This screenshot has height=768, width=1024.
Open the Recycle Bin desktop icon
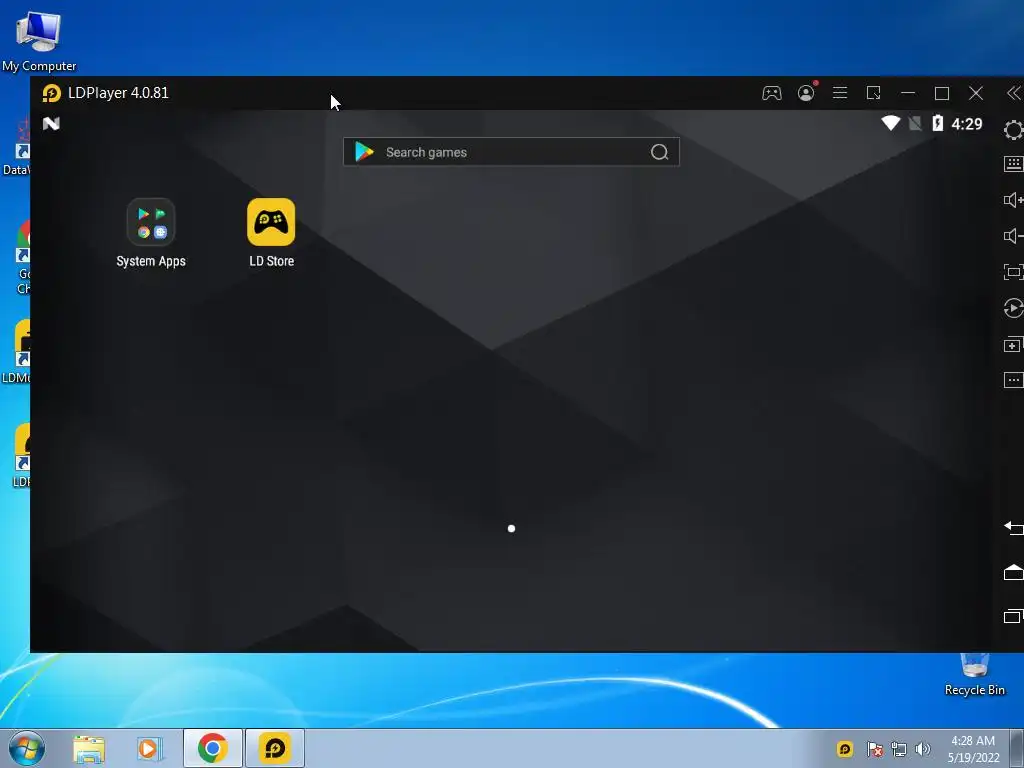975,675
